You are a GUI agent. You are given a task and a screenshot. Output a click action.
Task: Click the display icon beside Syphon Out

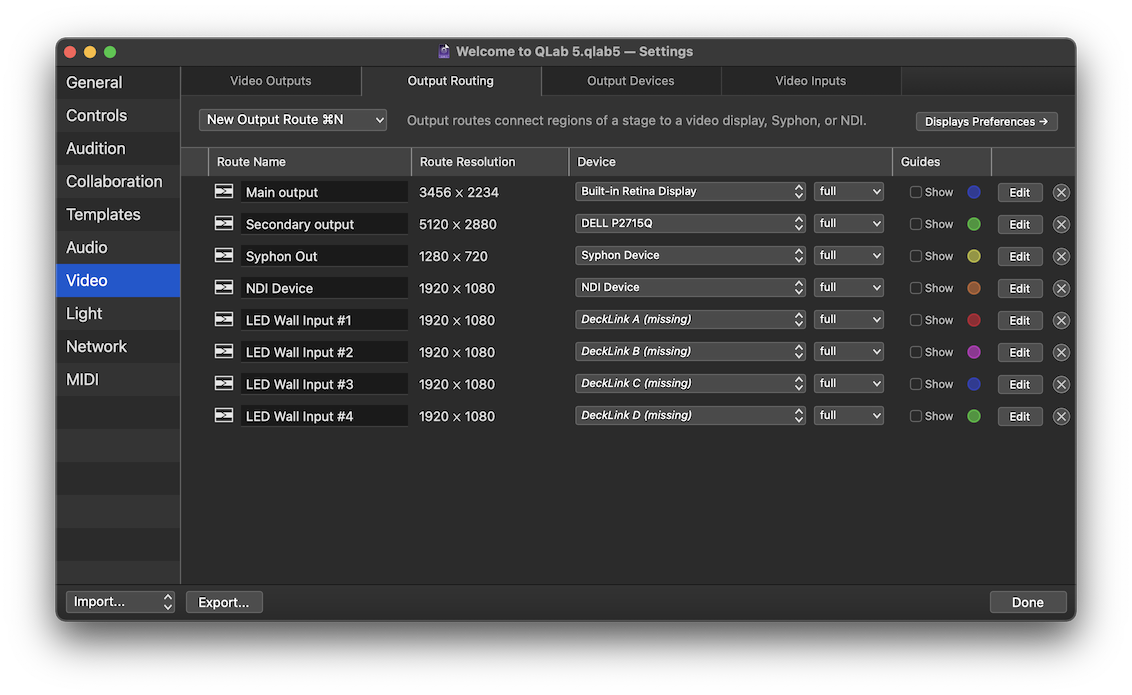pos(223,255)
